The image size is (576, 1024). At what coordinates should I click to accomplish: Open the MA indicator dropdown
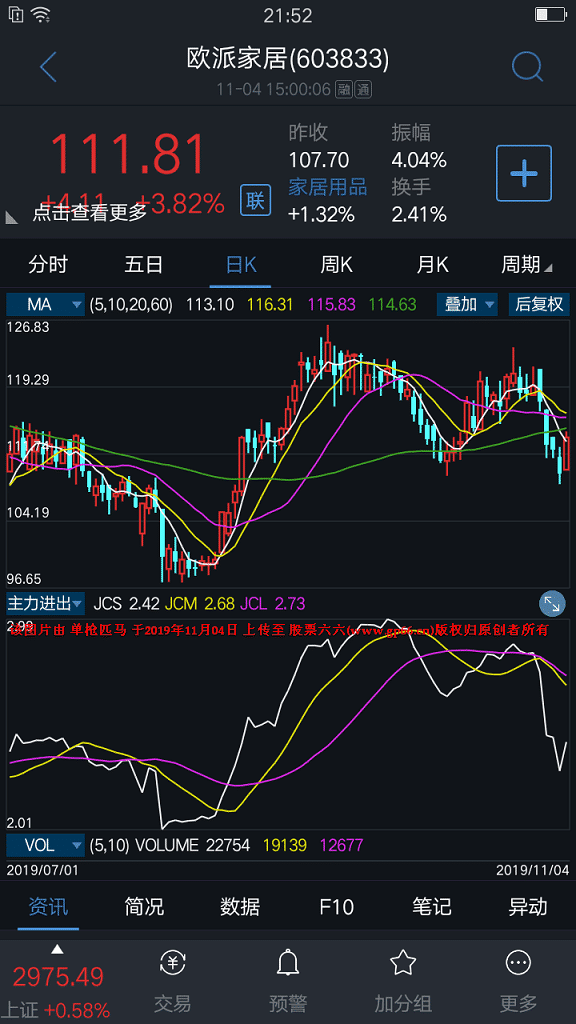(x=46, y=304)
